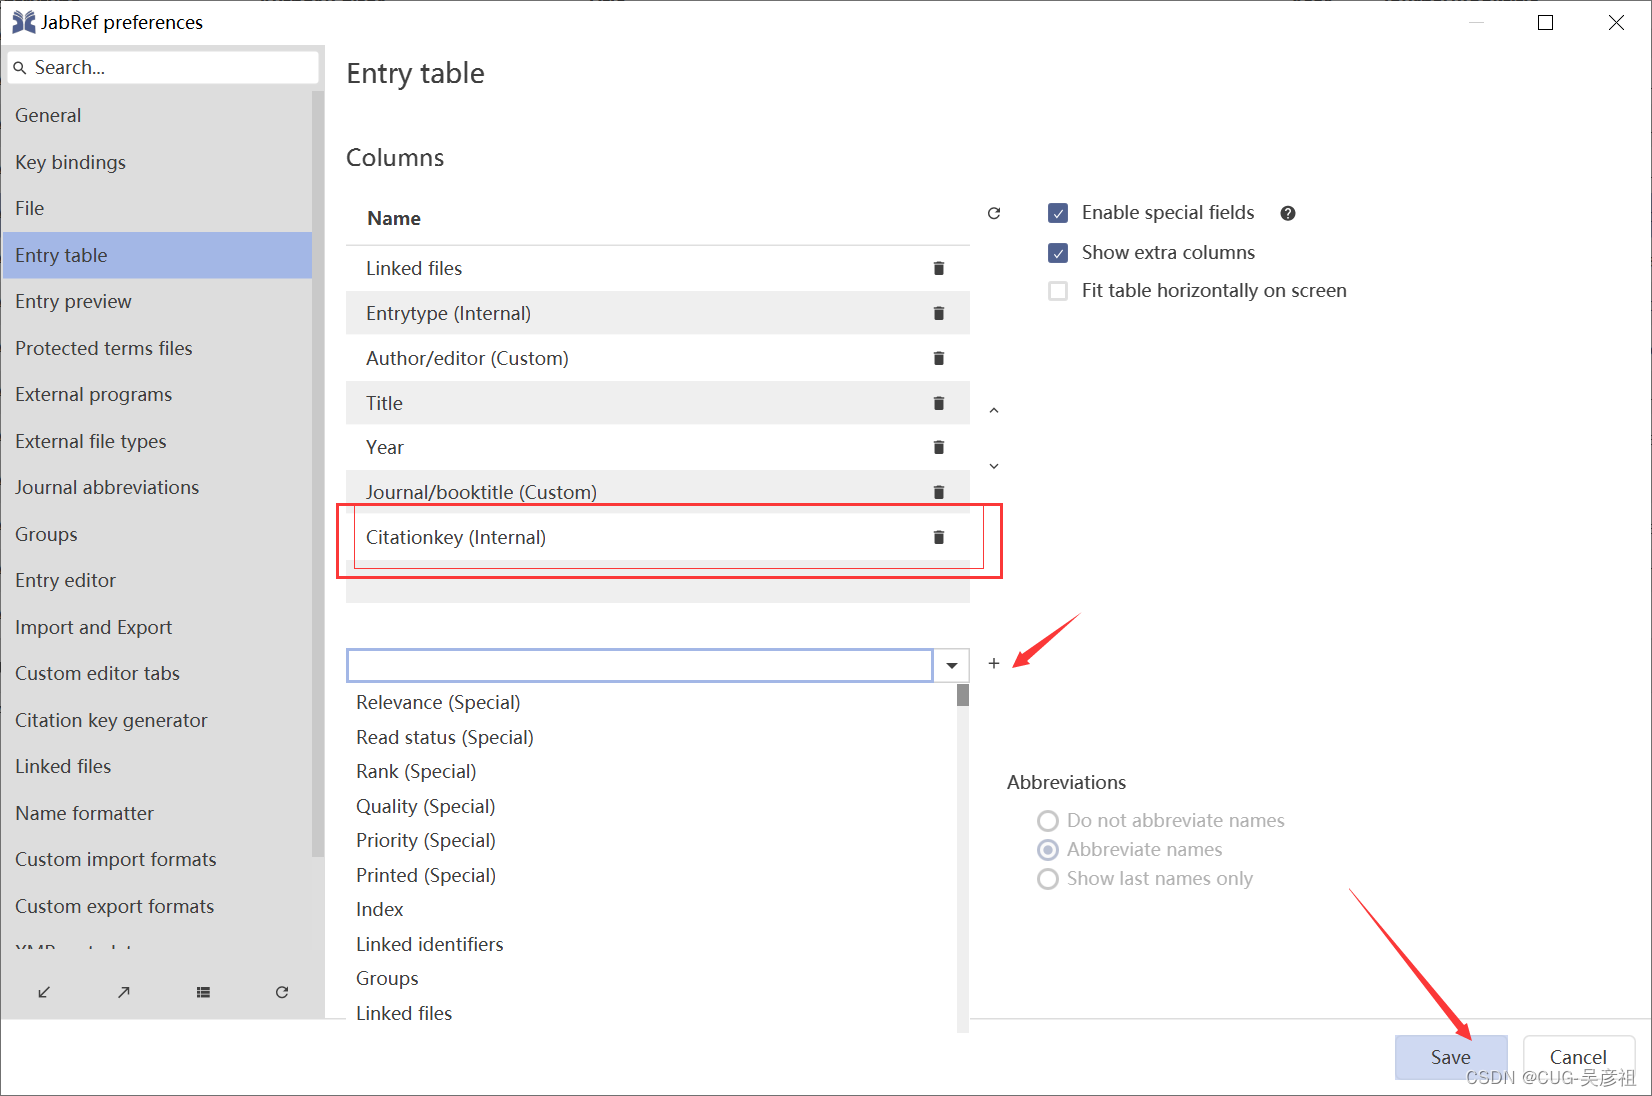Image resolution: width=1652 pixels, height=1096 pixels.
Task: Select the Title column row
Action: click(657, 403)
